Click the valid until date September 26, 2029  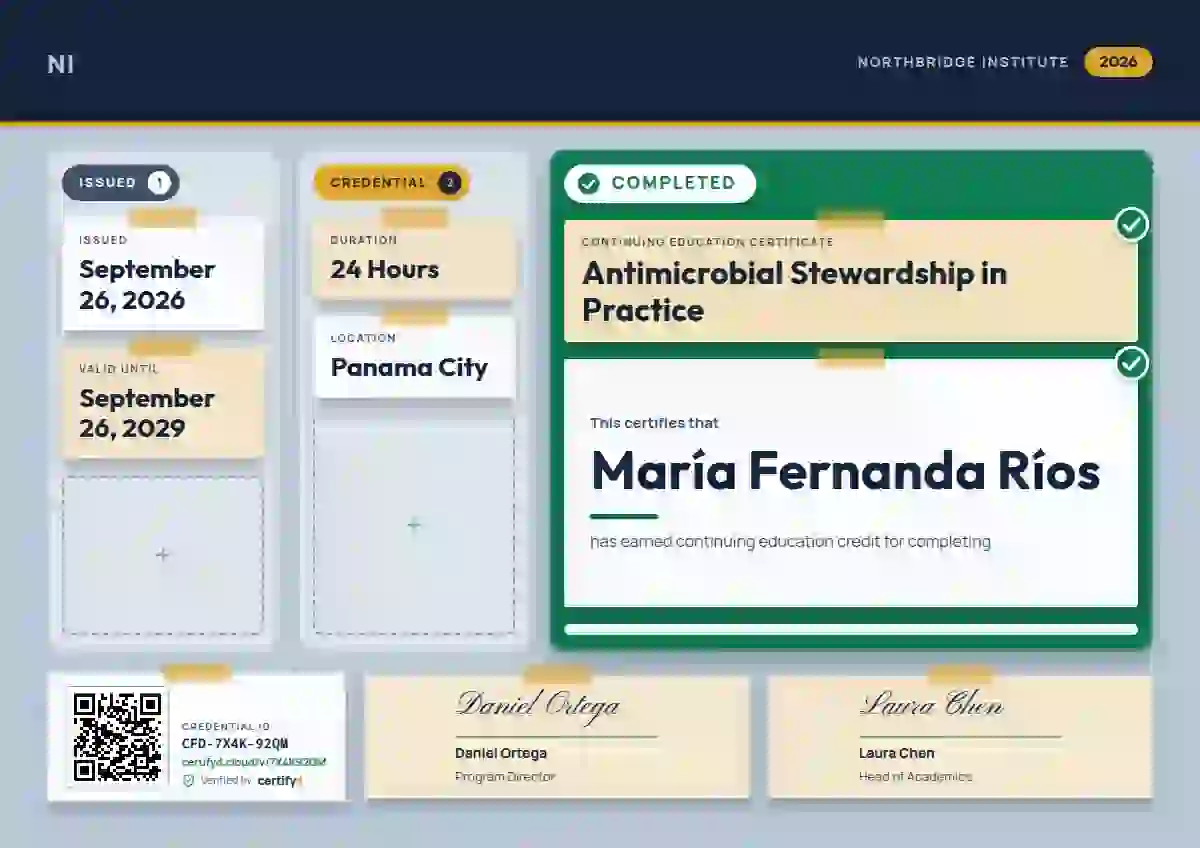tap(147, 413)
